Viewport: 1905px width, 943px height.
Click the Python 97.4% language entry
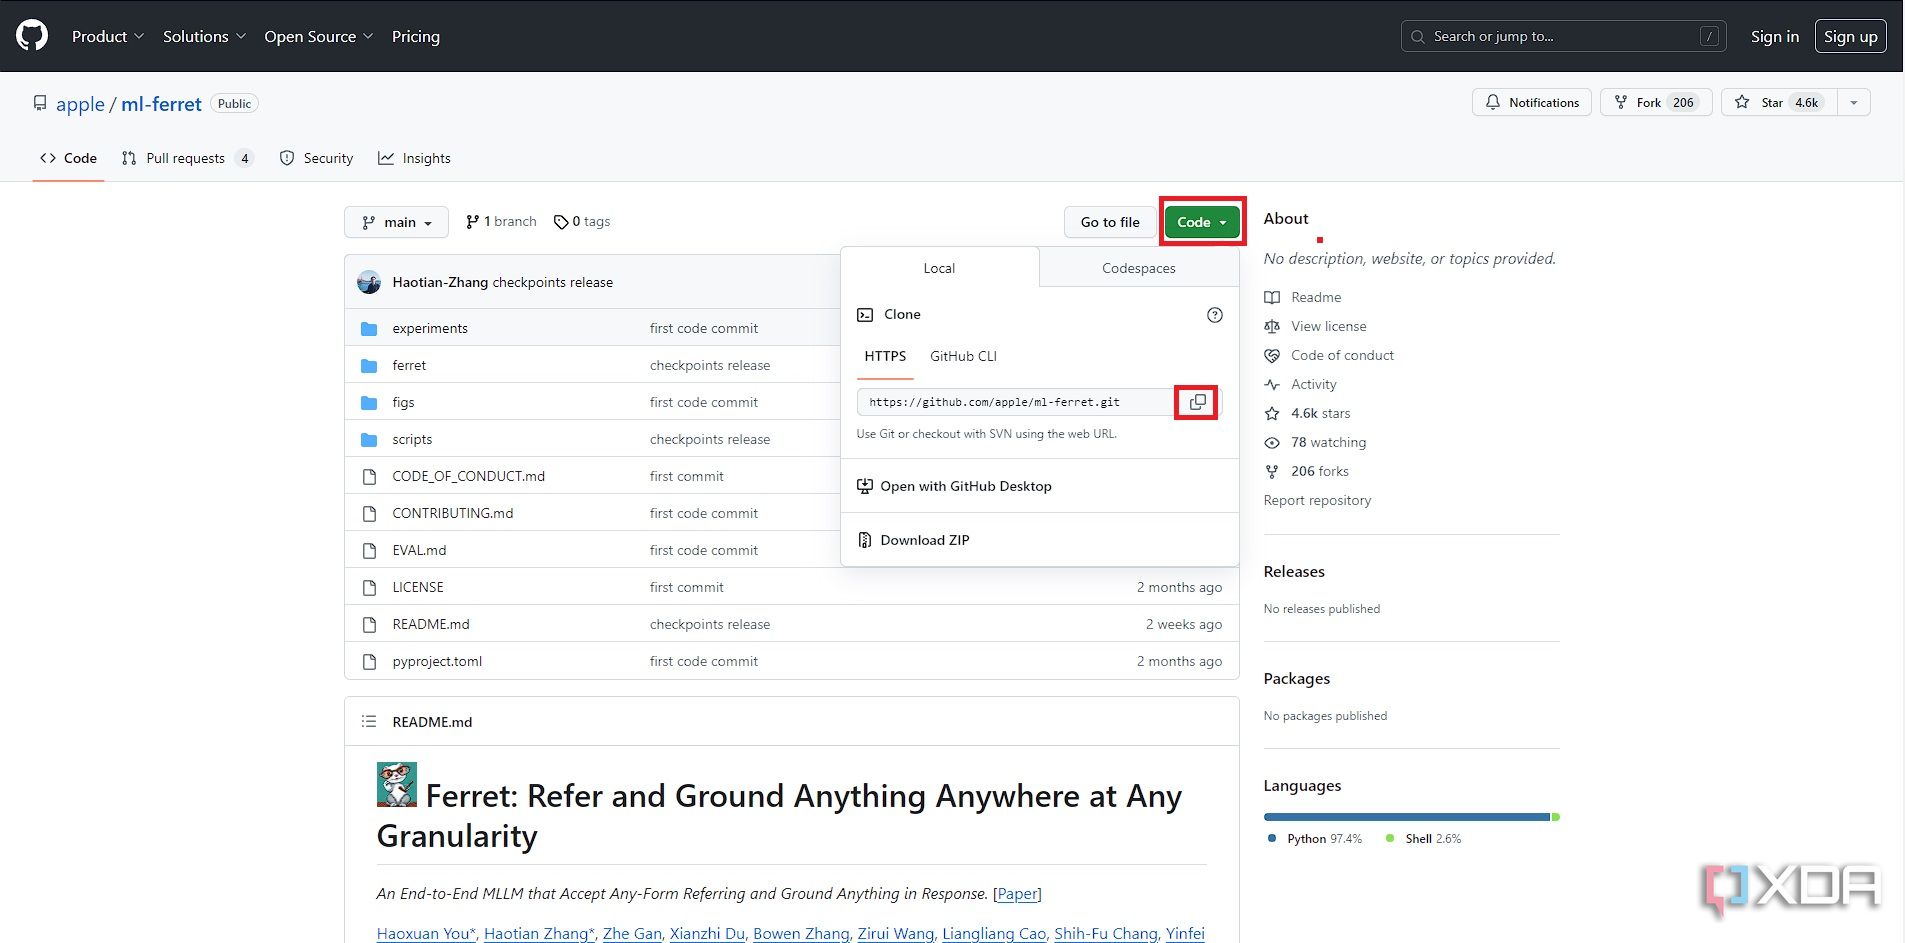[1315, 839]
